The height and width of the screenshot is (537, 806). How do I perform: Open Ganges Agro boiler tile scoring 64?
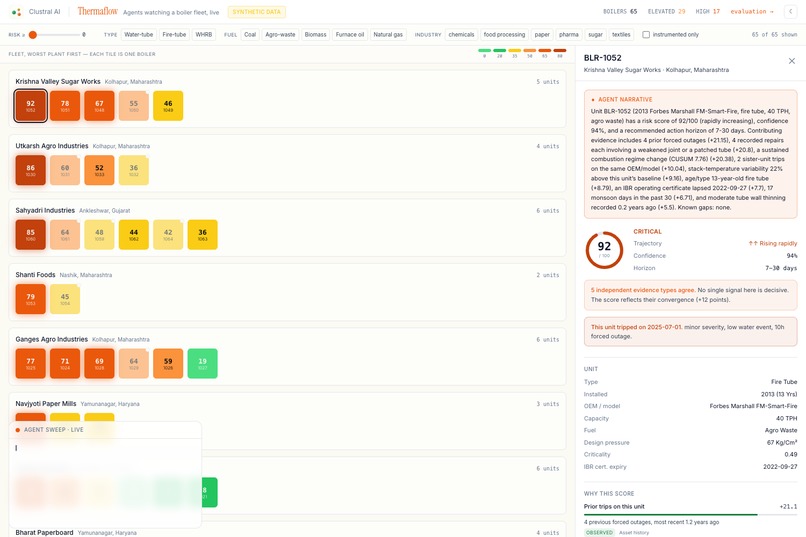pyautogui.click(x=134, y=363)
